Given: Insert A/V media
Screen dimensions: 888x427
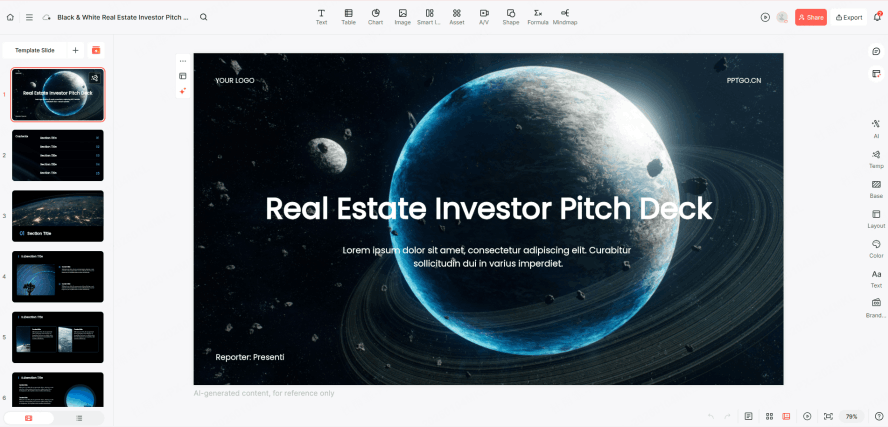Looking at the screenshot, I should 484,17.
